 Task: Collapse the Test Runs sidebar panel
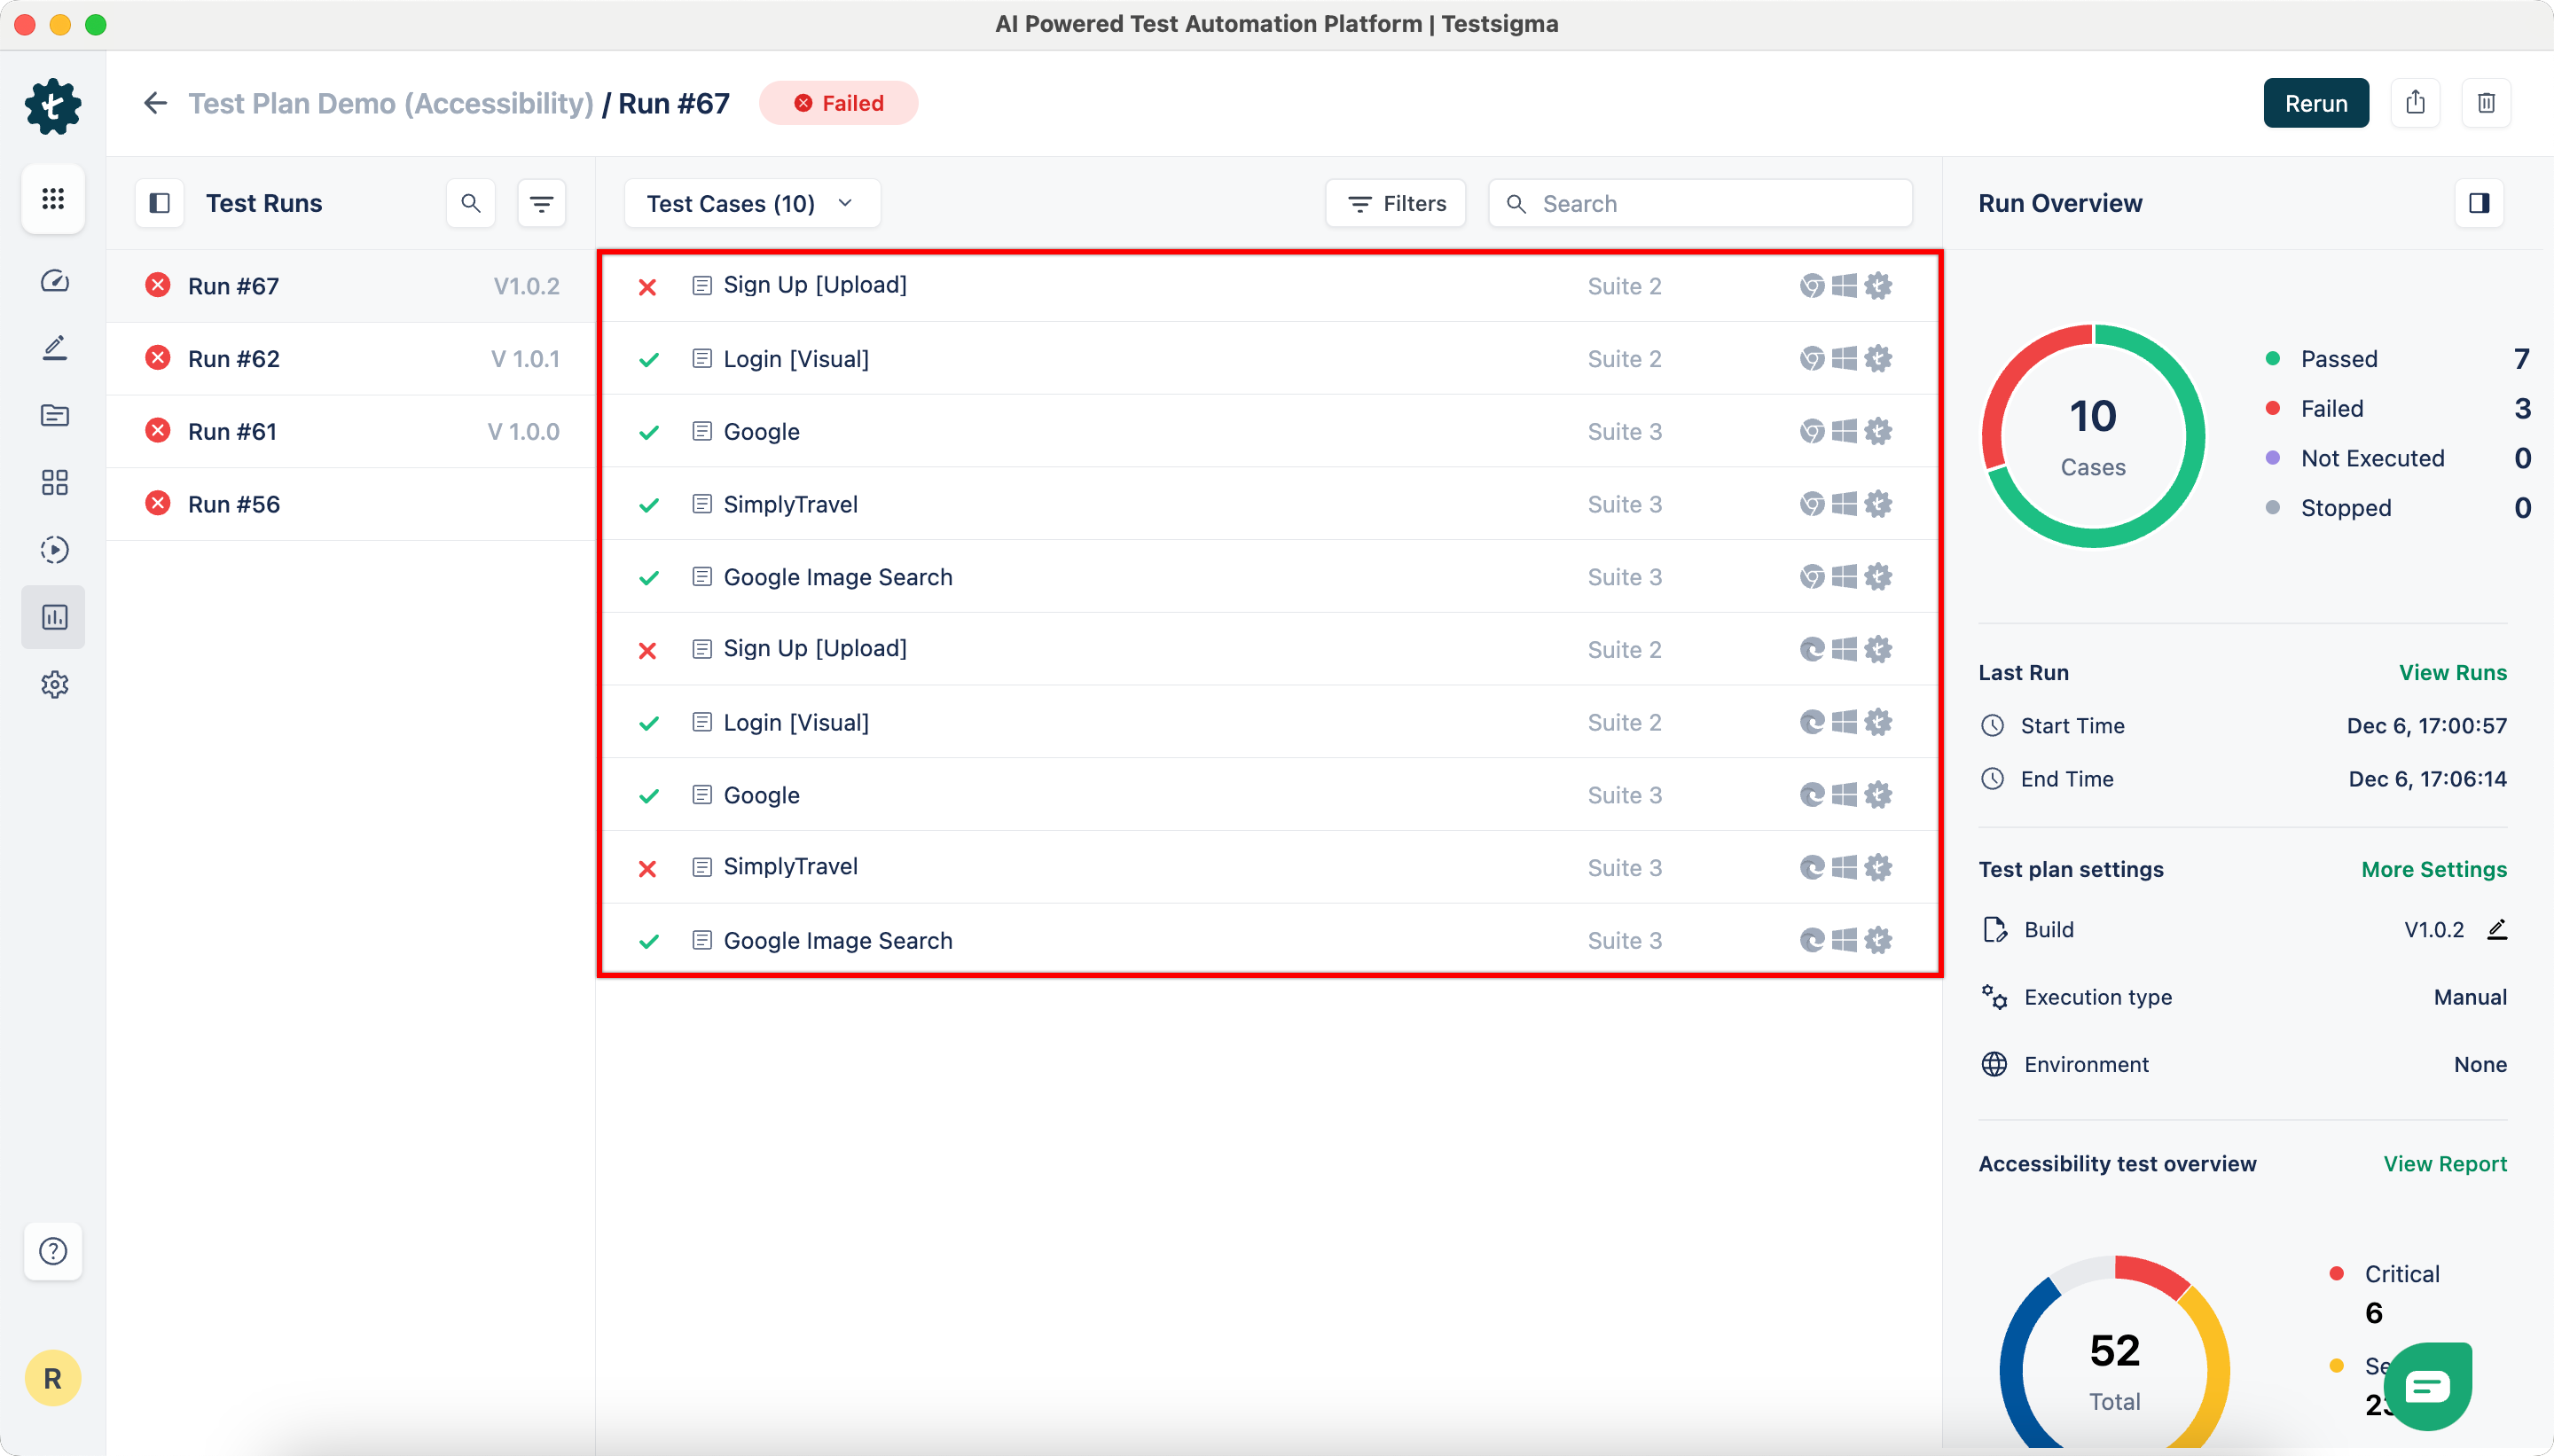pos(158,203)
